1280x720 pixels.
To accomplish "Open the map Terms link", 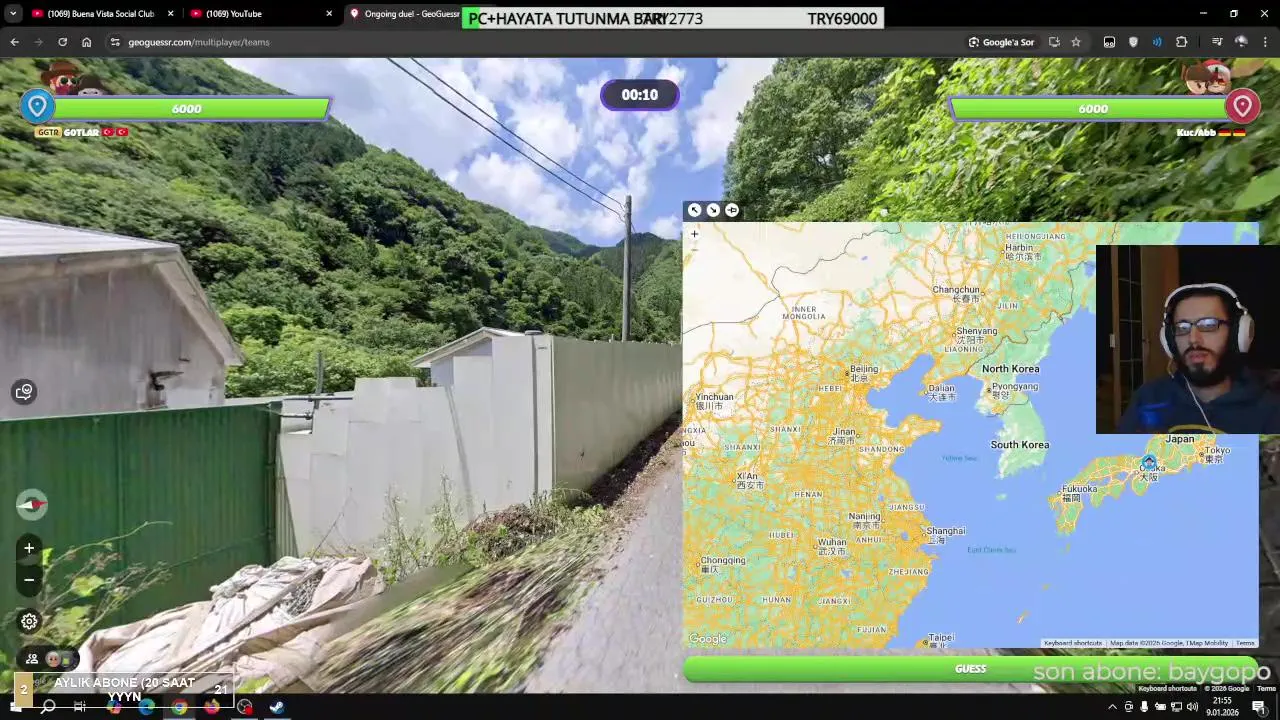I will coord(1245,643).
